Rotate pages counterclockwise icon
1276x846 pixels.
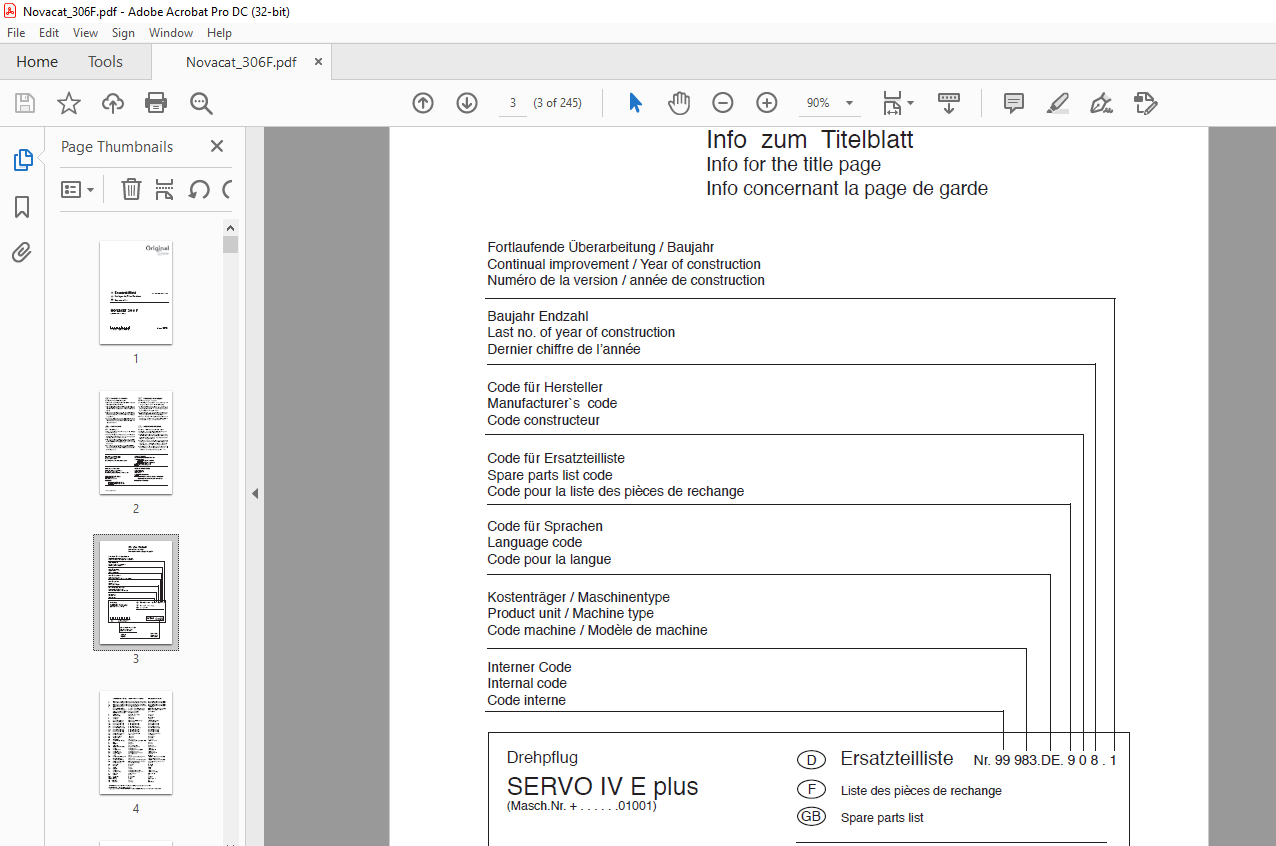click(198, 189)
